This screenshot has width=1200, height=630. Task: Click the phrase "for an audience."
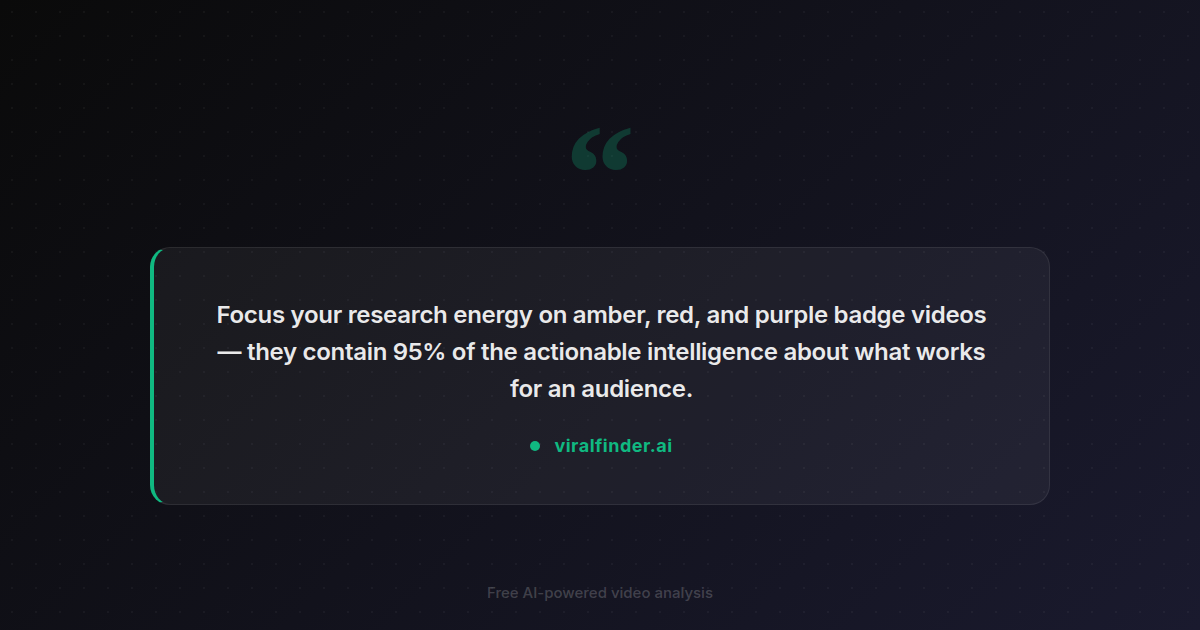click(601, 390)
